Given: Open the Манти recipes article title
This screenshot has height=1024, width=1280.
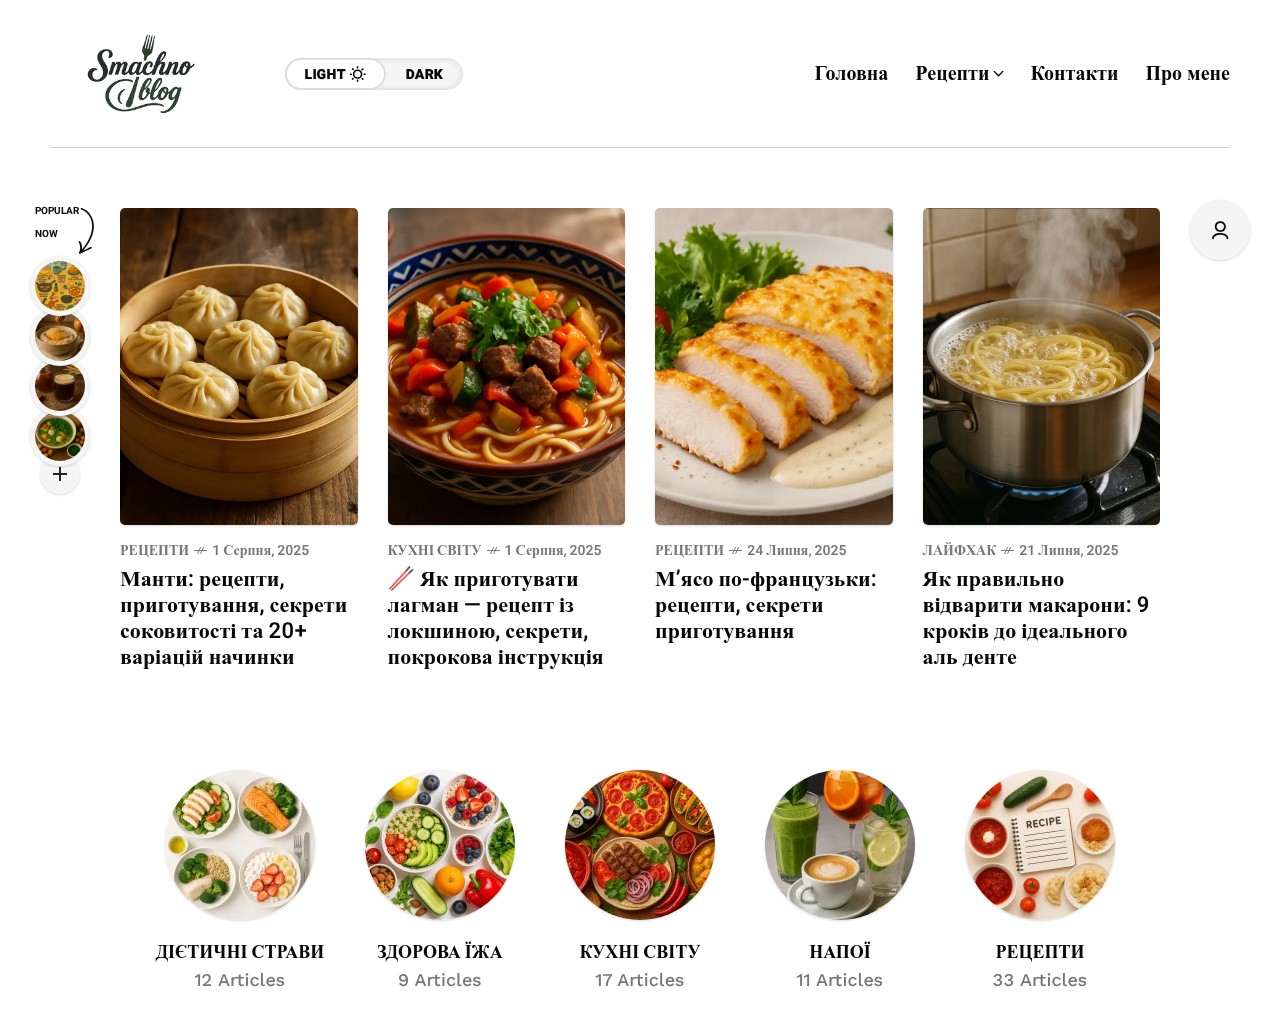Looking at the screenshot, I should [x=234, y=618].
